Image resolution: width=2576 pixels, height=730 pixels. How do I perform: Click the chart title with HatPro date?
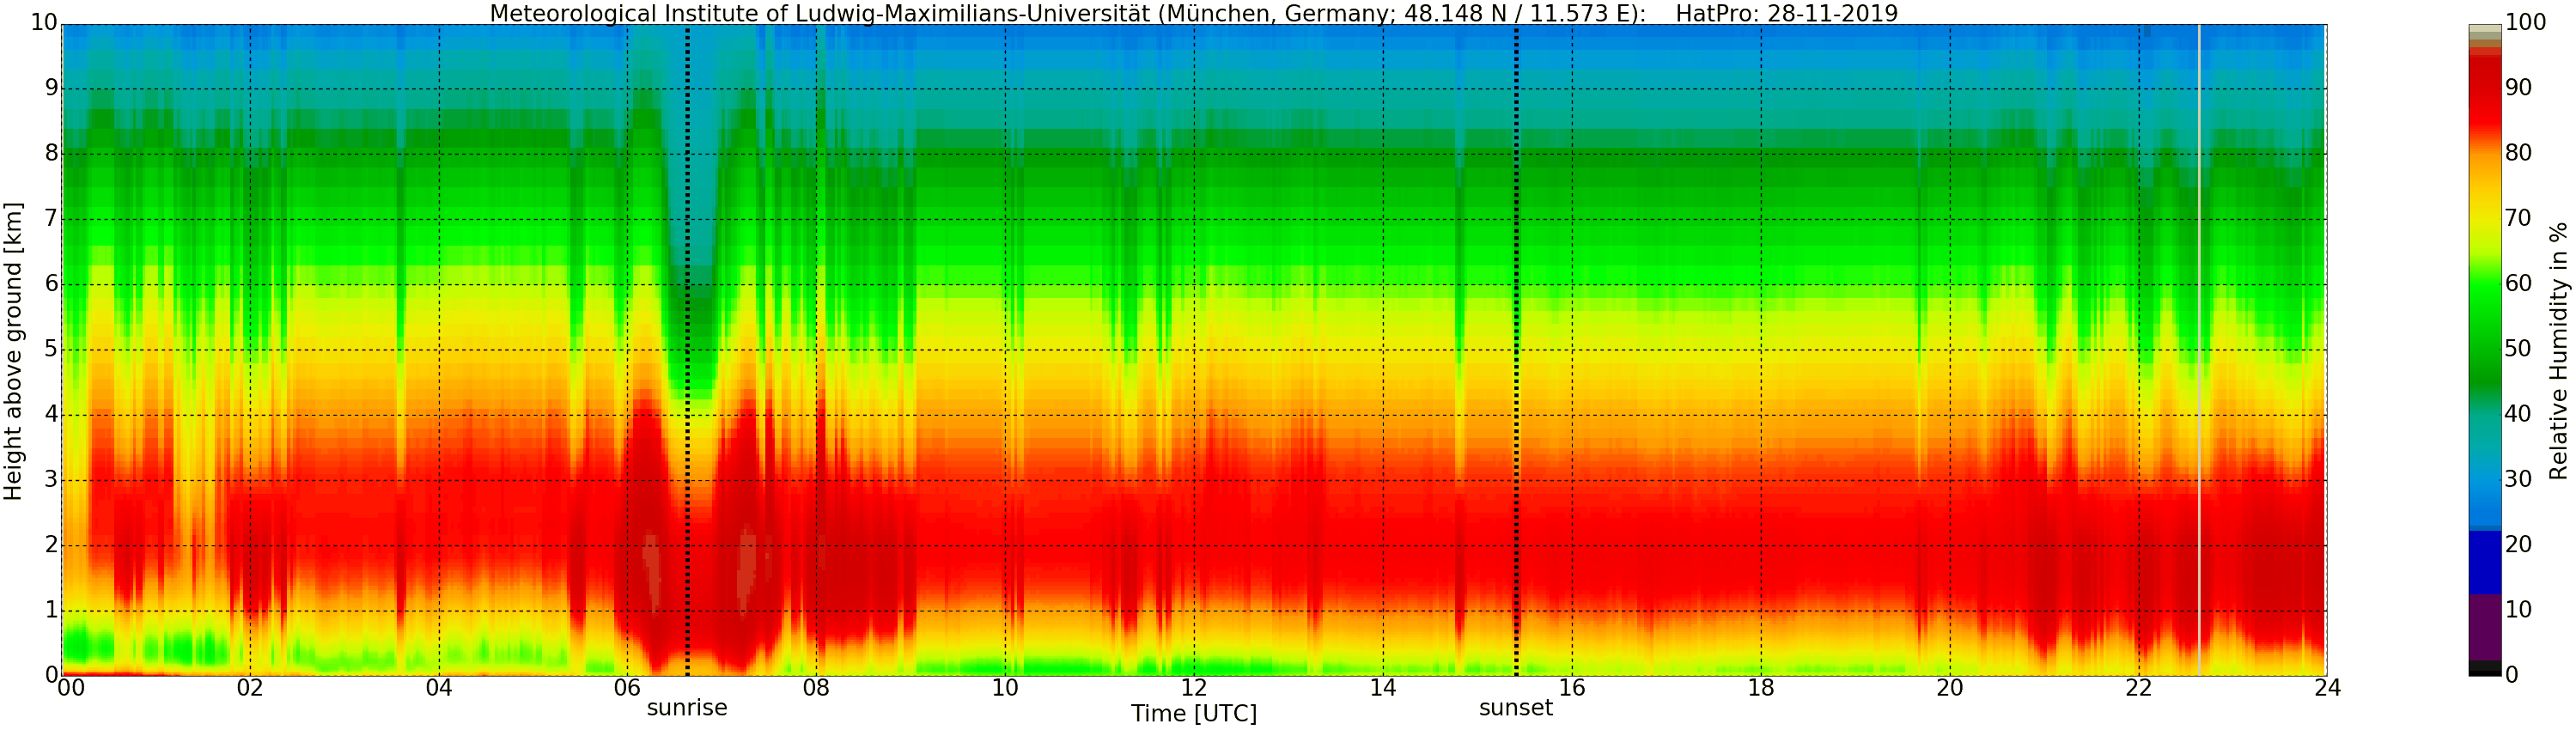point(1193,13)
